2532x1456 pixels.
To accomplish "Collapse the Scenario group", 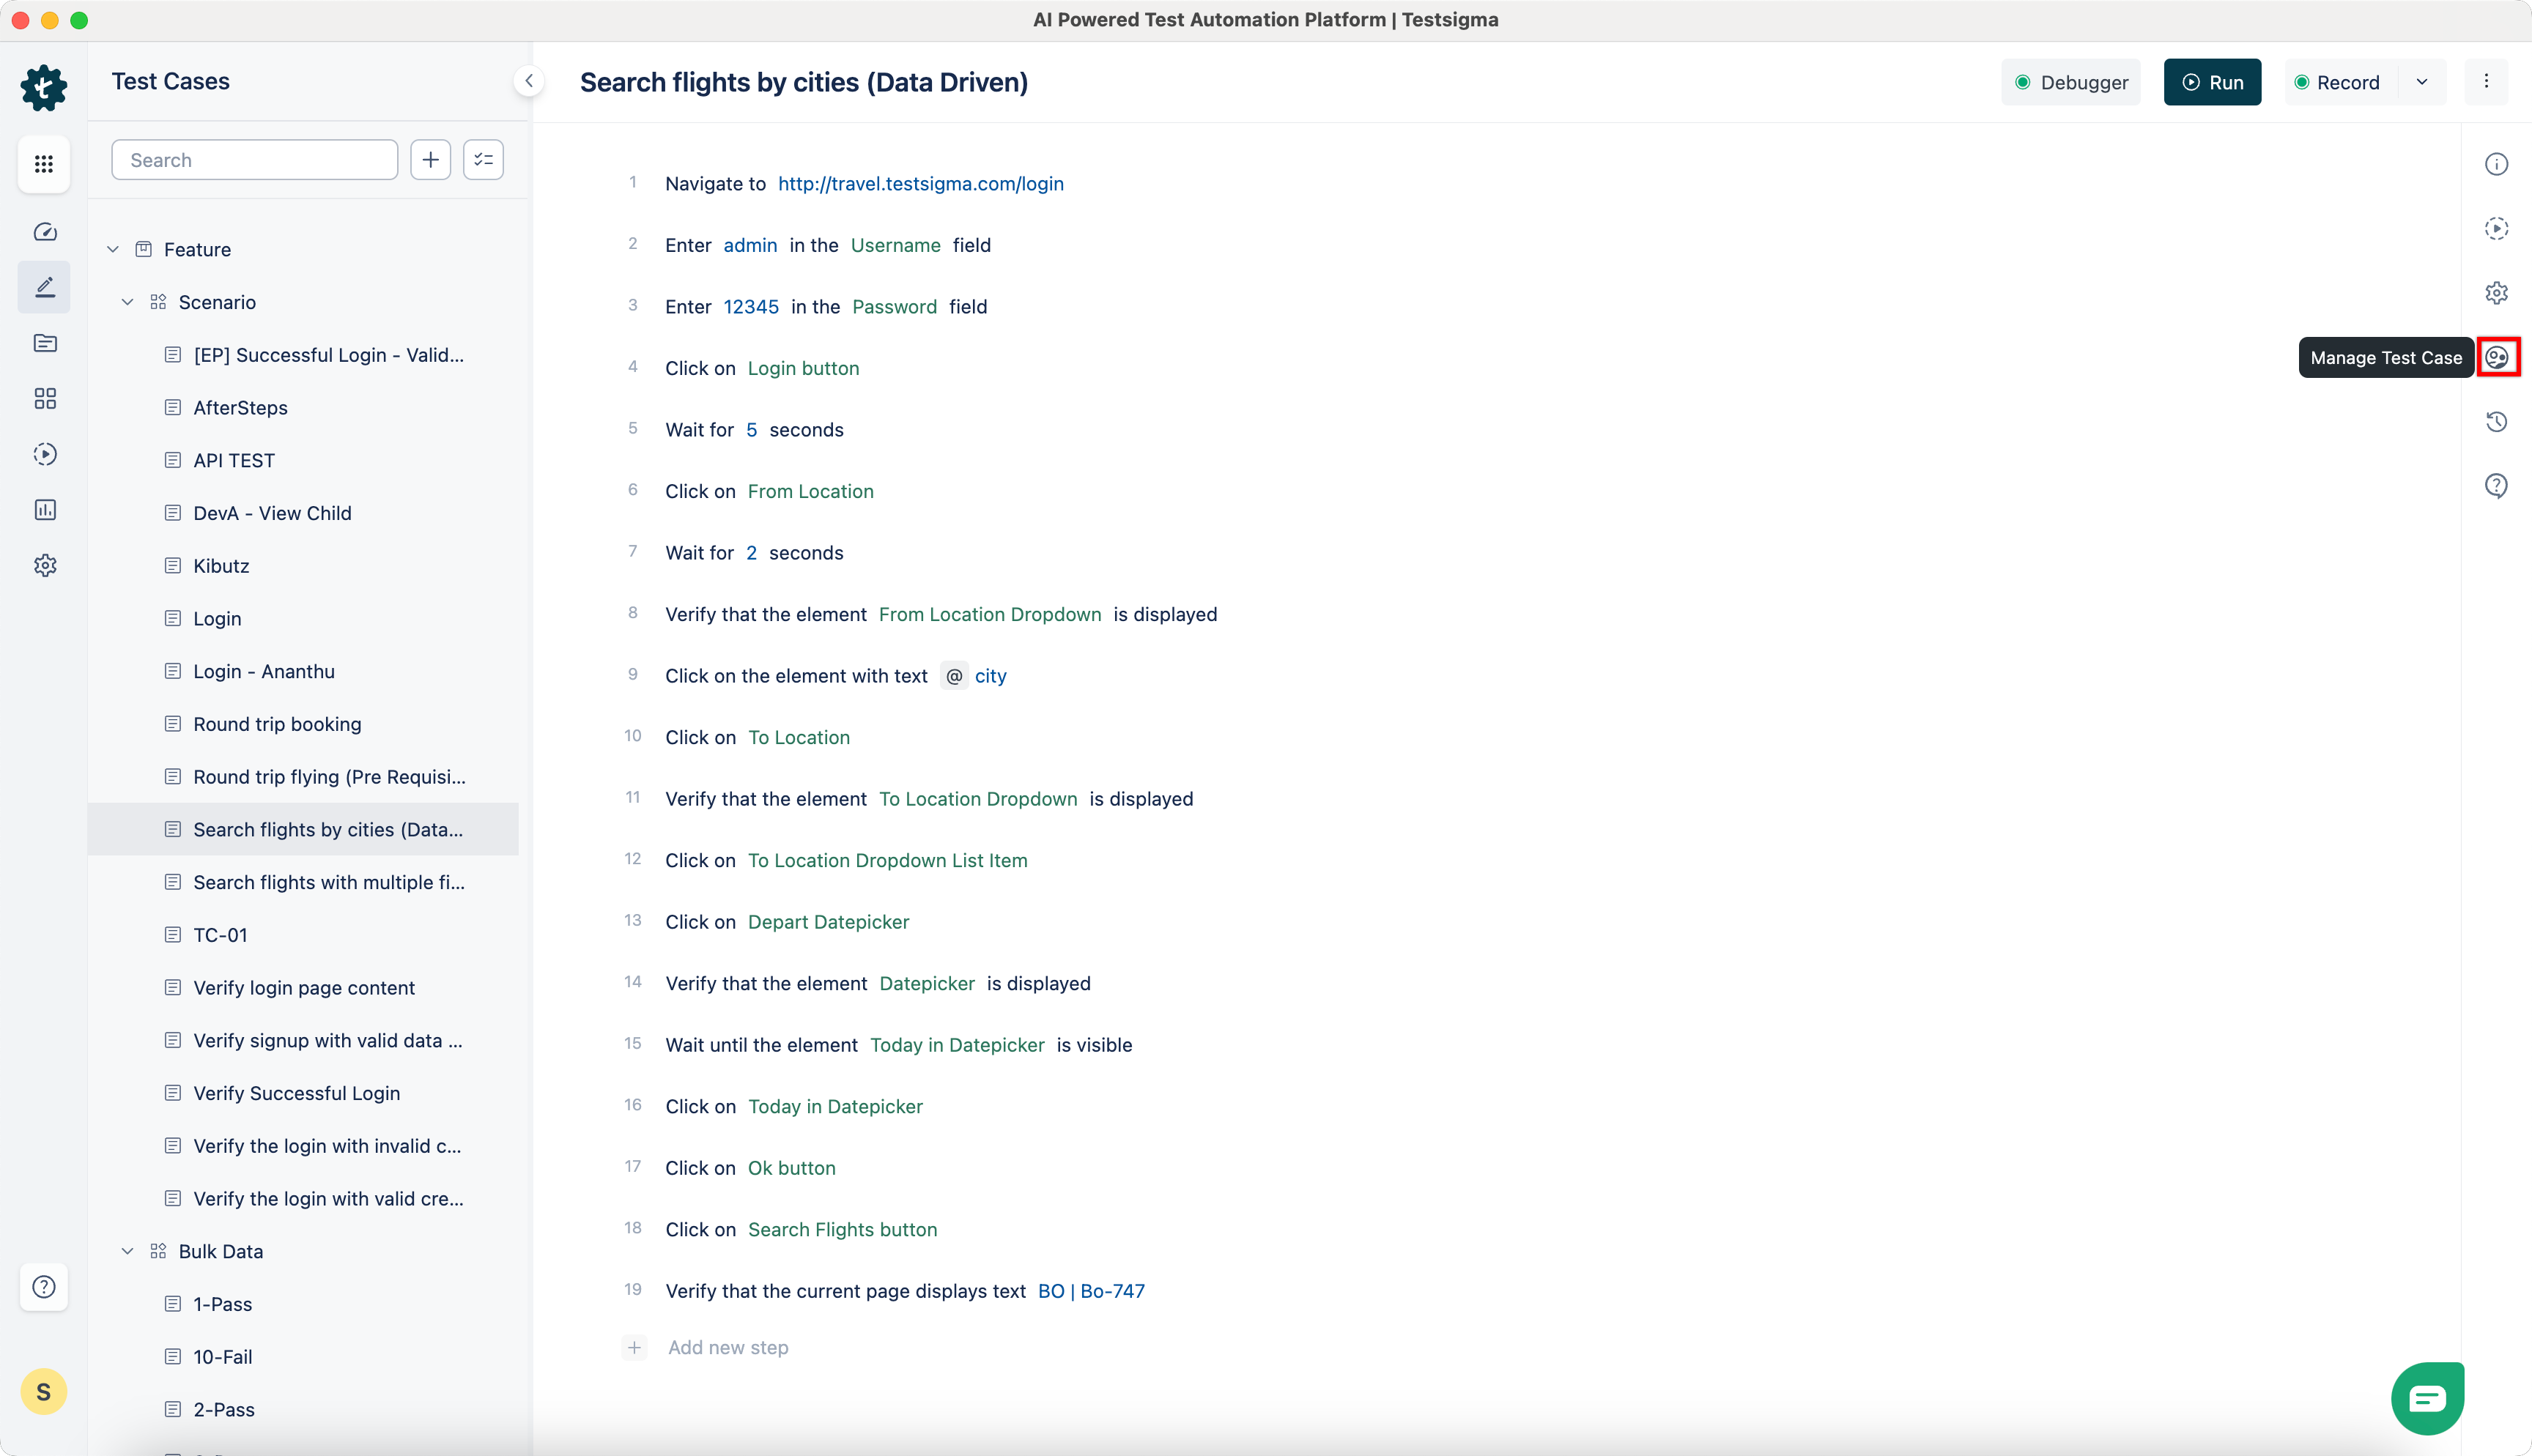I will coord(128,301).
